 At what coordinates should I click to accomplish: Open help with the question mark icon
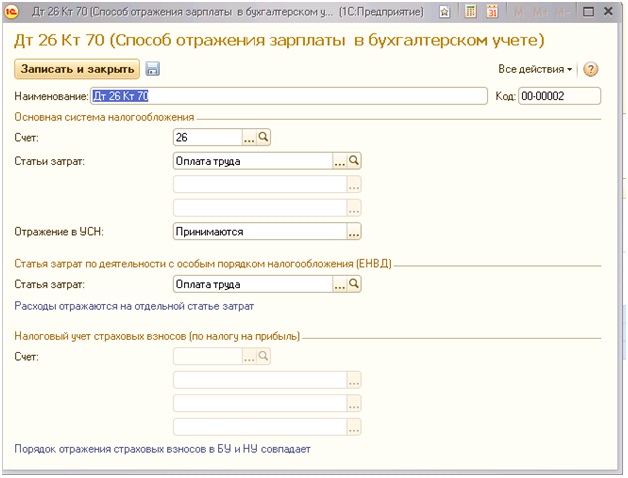[591, 70]
